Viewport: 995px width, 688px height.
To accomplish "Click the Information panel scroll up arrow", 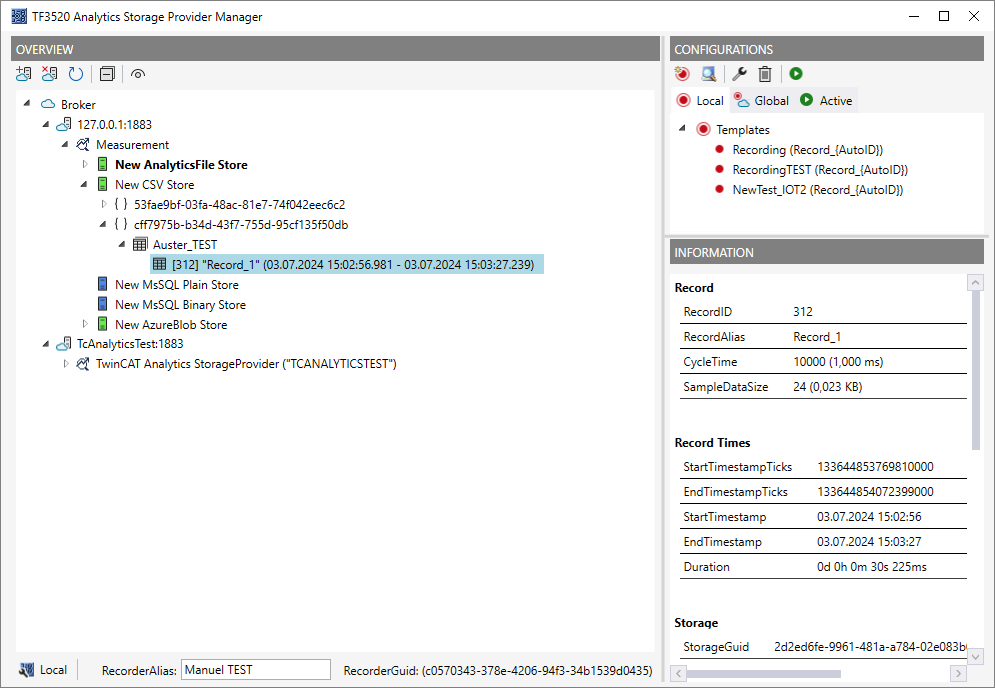I will point(975,282).
